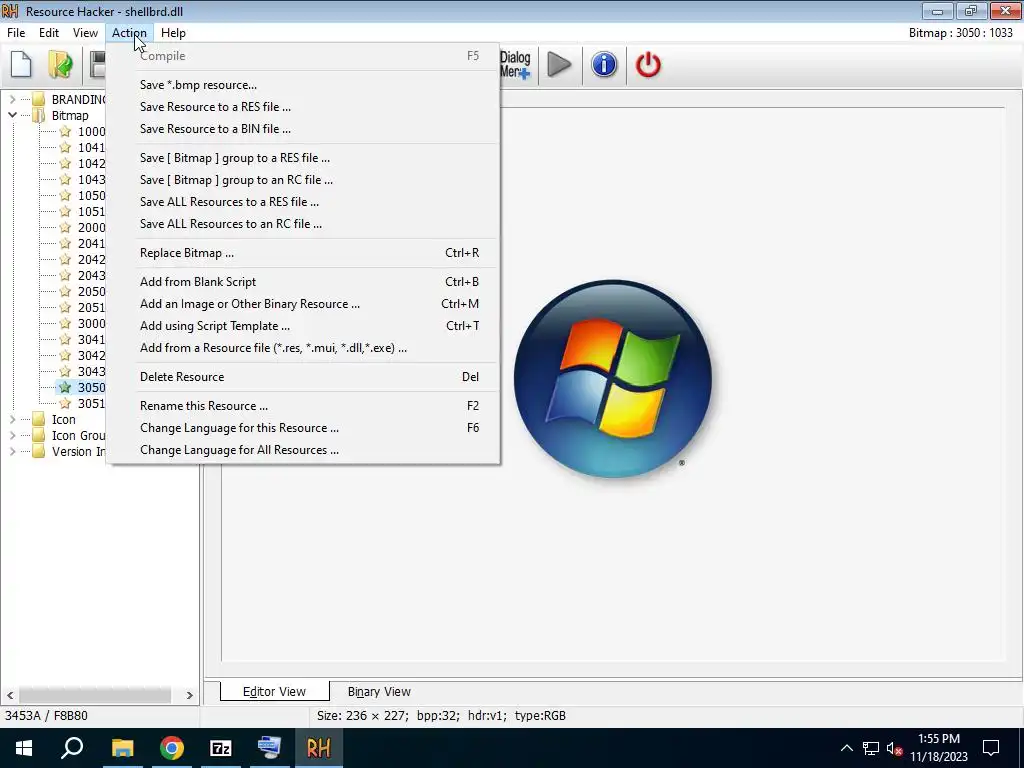1024x768 pixels.
Task: Open the taskbar search magnifier
Action: coord(72,748)
